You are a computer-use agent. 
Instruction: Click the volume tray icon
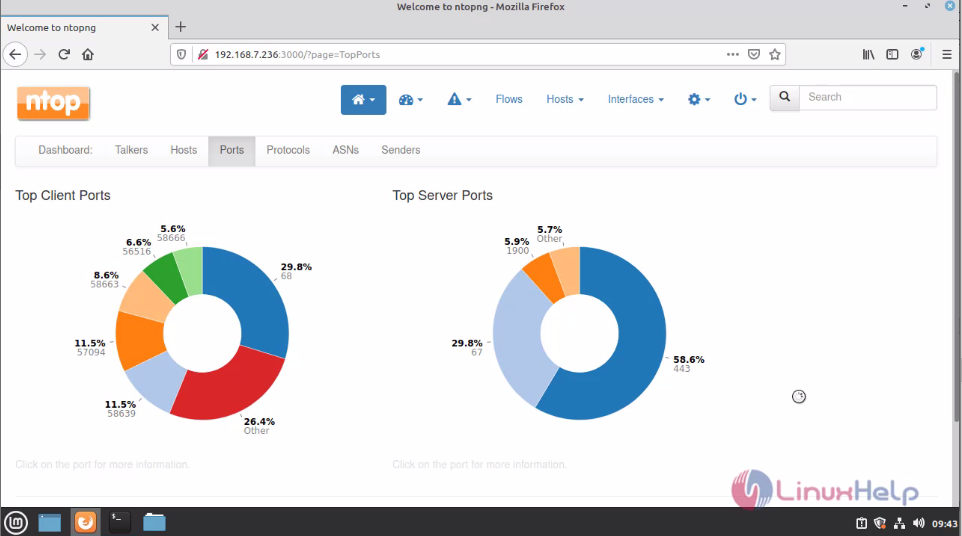tap(918, 523)
